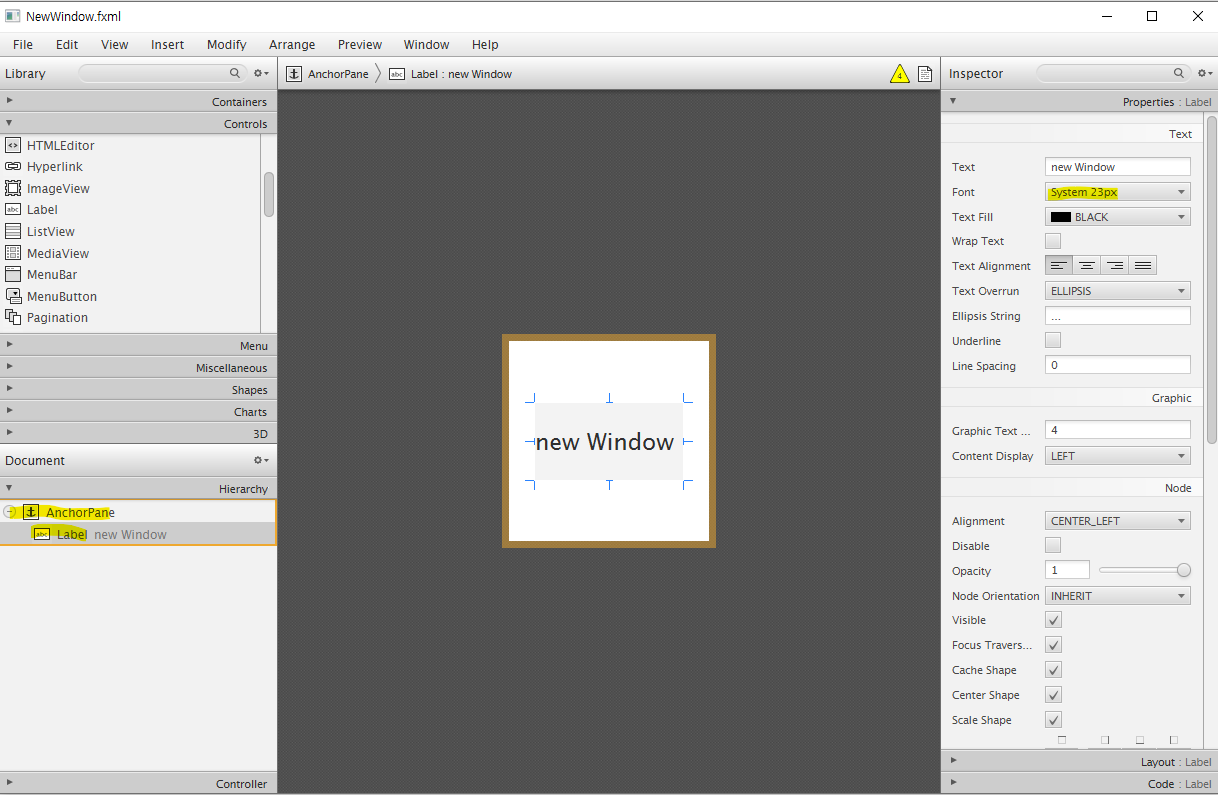Click the ListView control icon
The image size is (1218, 795).
click(13, 231)
